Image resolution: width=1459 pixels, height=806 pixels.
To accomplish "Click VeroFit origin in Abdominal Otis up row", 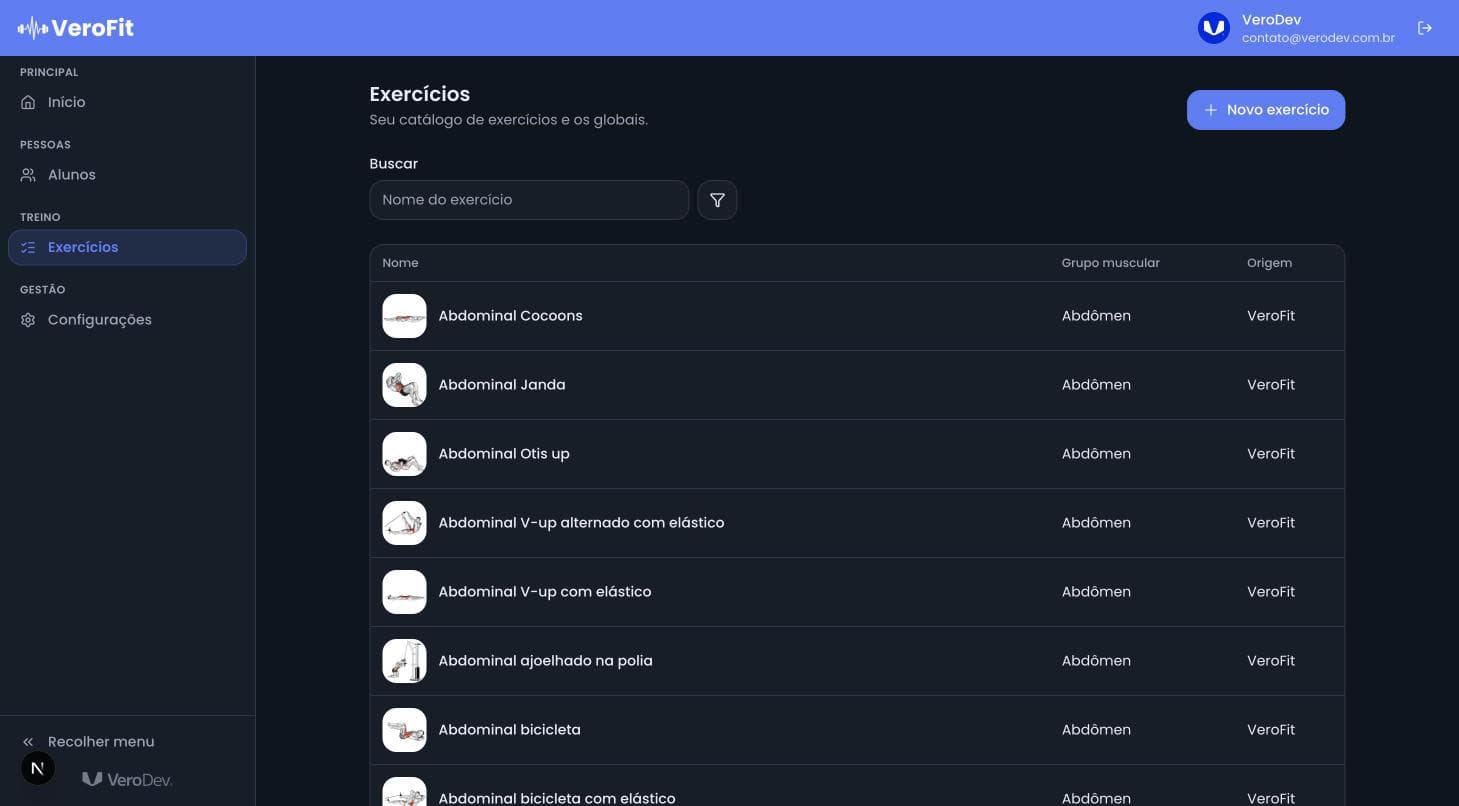I will (x=1271, y=454).
